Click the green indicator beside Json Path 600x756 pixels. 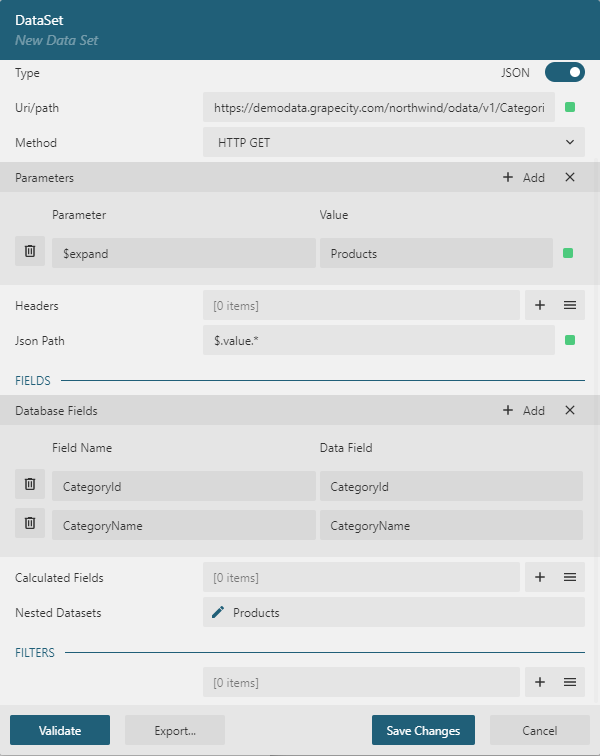pyautogui.click(x=570, y=340)
